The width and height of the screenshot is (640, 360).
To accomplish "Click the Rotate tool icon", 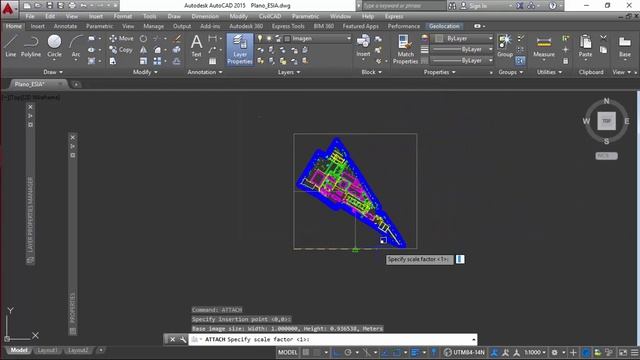I will coord(143,38).
